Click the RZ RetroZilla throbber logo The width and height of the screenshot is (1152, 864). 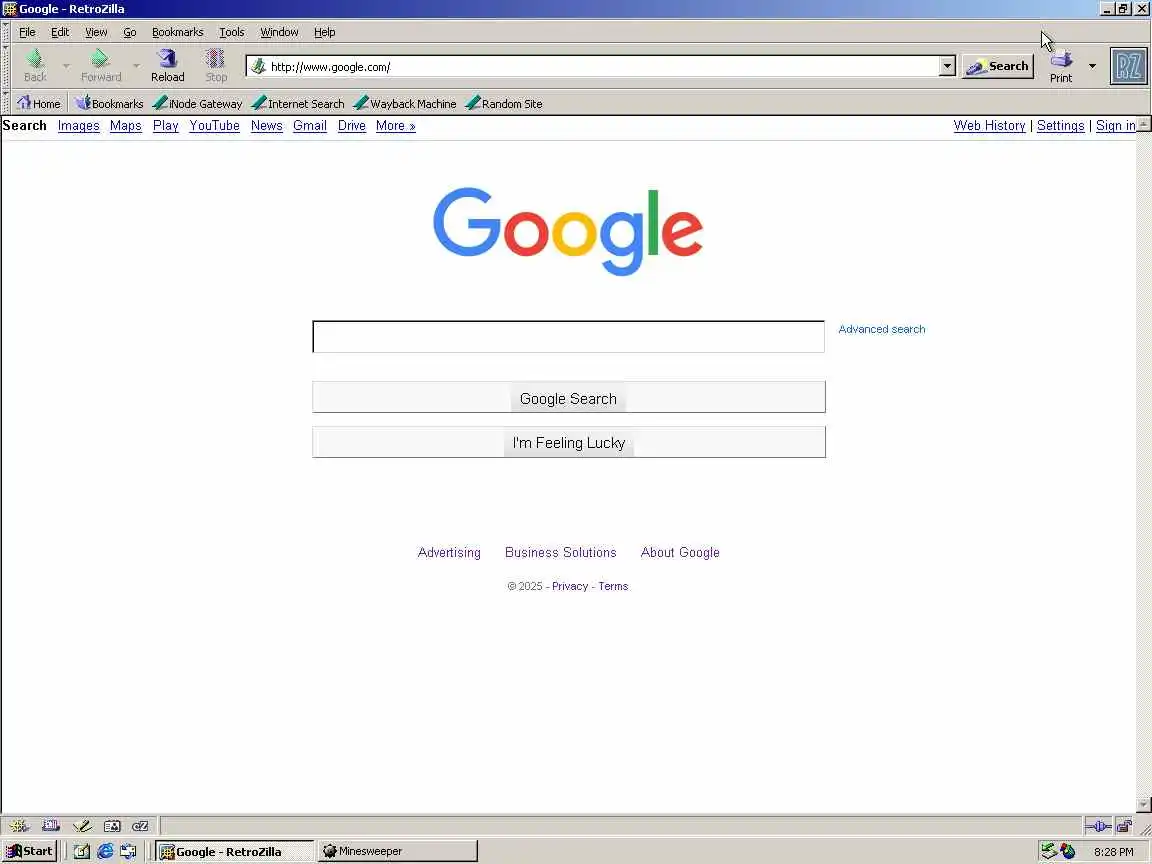[x=1128, y=66]
